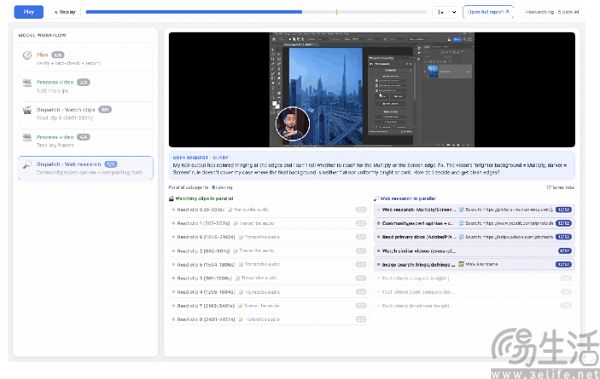Click the search icon in Read primary docs row
The height and width of the screenshot is (379, 600).
(x=461, y=237)
